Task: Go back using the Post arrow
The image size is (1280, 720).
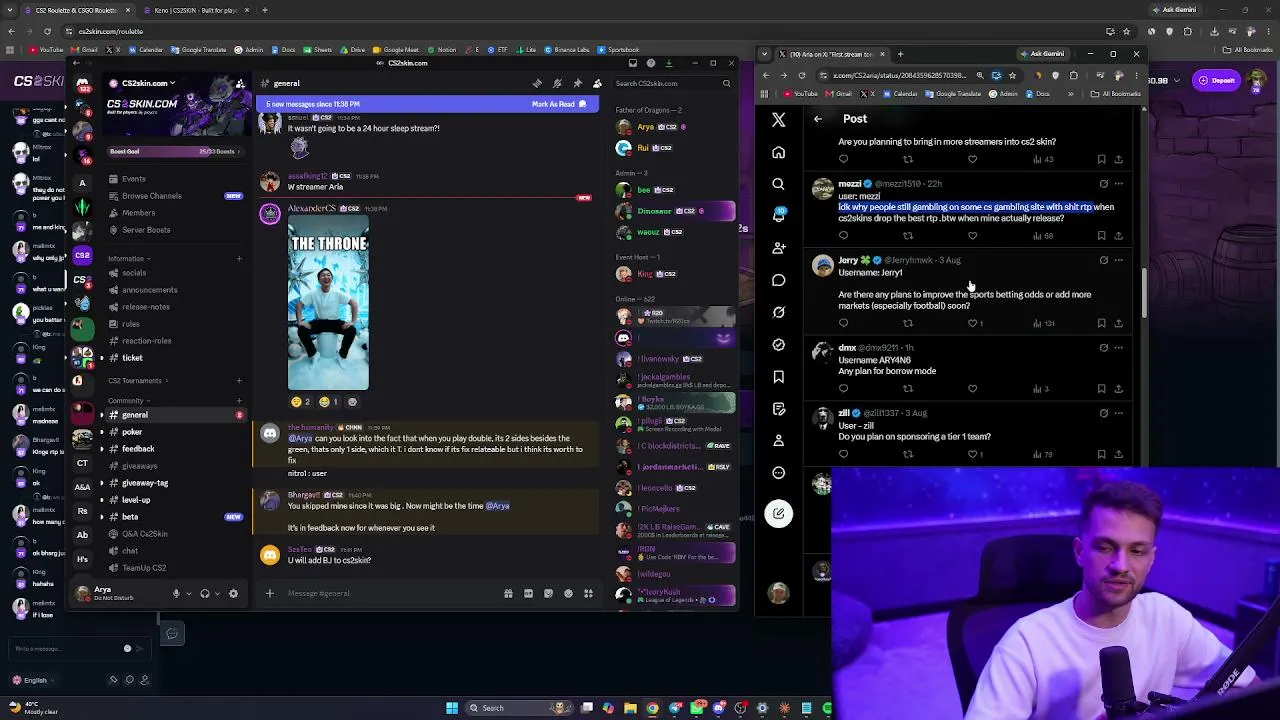Action: tap(818, 119)
